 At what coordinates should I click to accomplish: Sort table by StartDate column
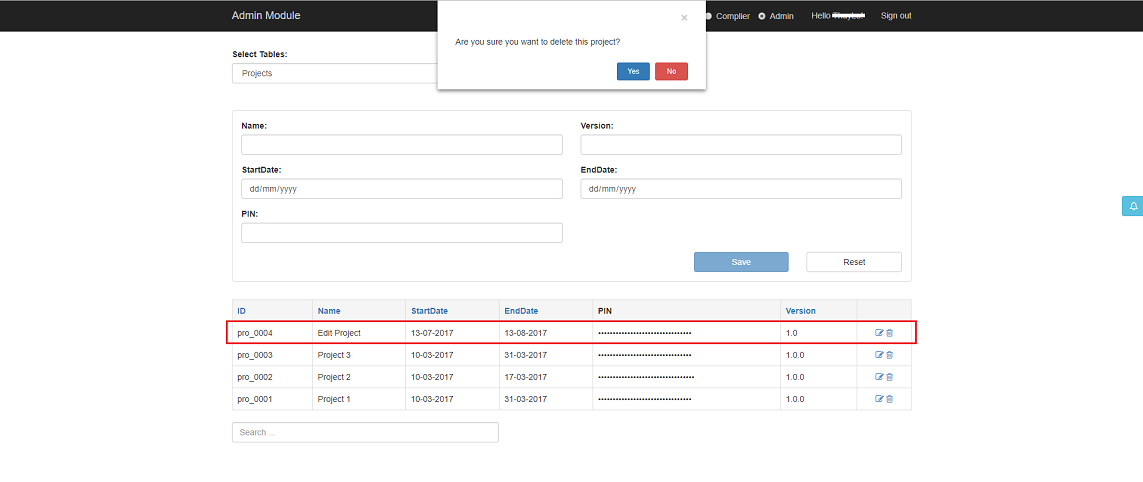[x=429, y=311]
